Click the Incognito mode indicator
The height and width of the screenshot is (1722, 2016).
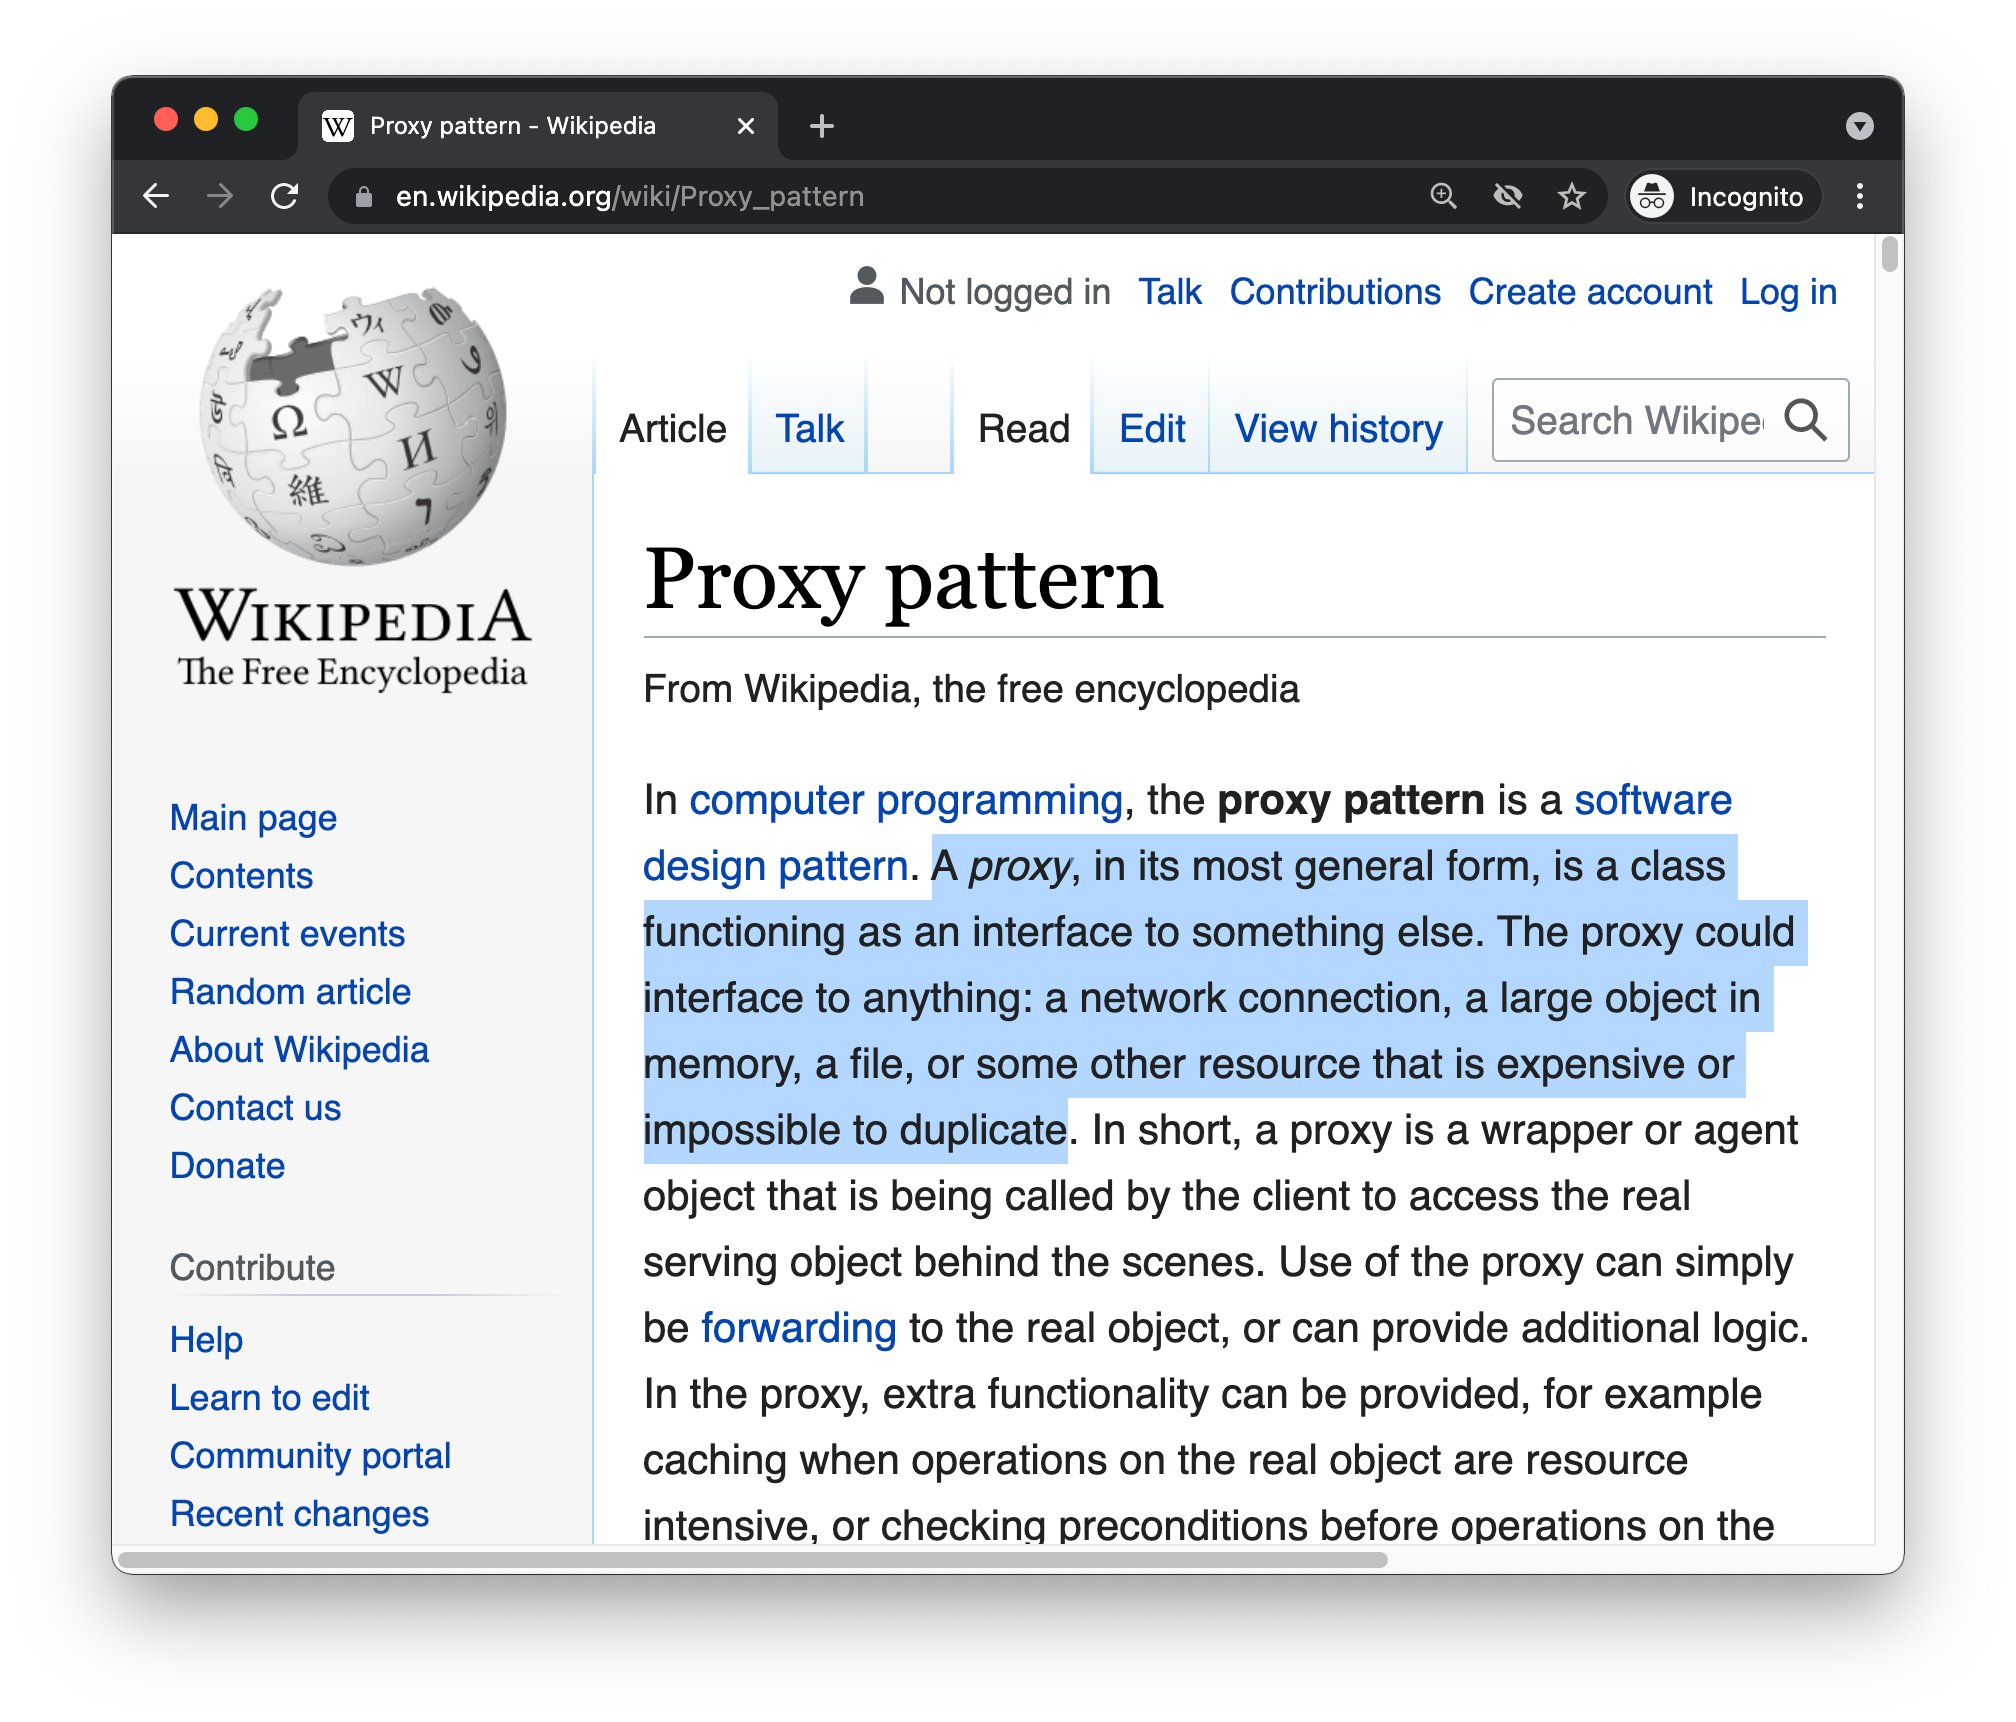coord(1722,196)
